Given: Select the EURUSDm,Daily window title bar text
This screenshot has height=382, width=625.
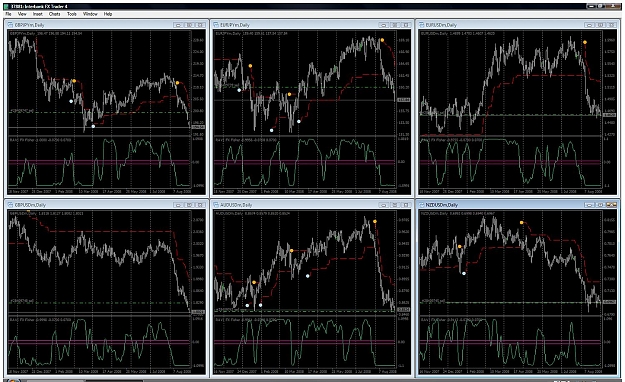Looking at the screenshot, I should pyautogui.click(x=441, y=25).
